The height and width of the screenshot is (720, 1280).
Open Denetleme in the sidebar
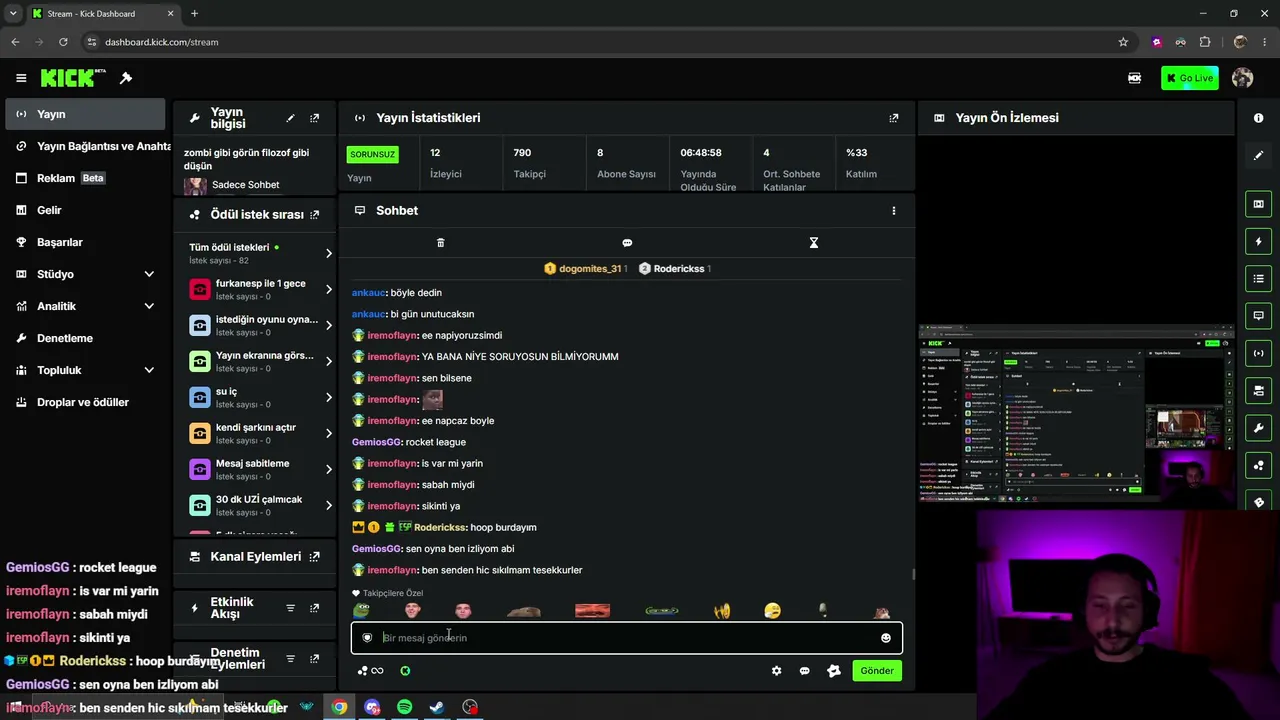[x=85, y=338]
